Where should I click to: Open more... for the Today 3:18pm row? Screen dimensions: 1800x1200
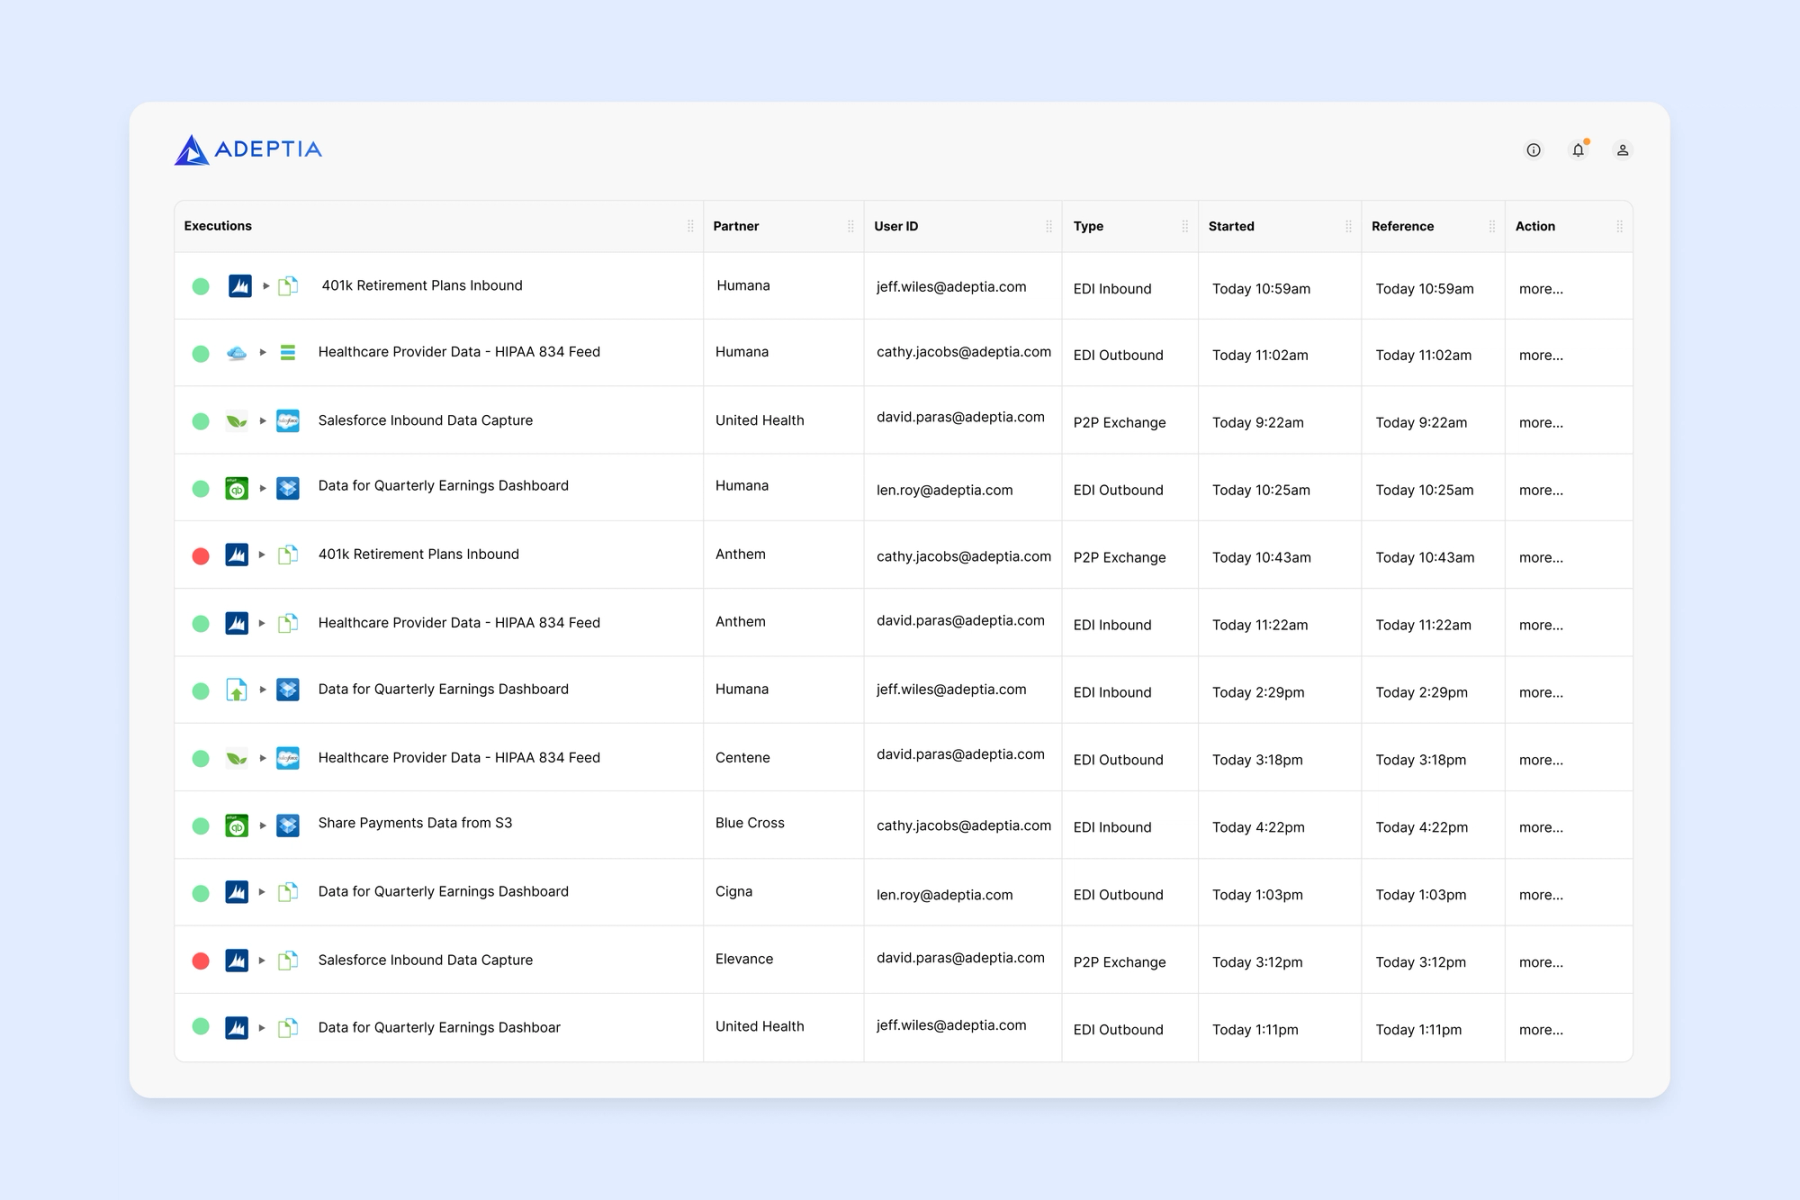(1541, 760)
